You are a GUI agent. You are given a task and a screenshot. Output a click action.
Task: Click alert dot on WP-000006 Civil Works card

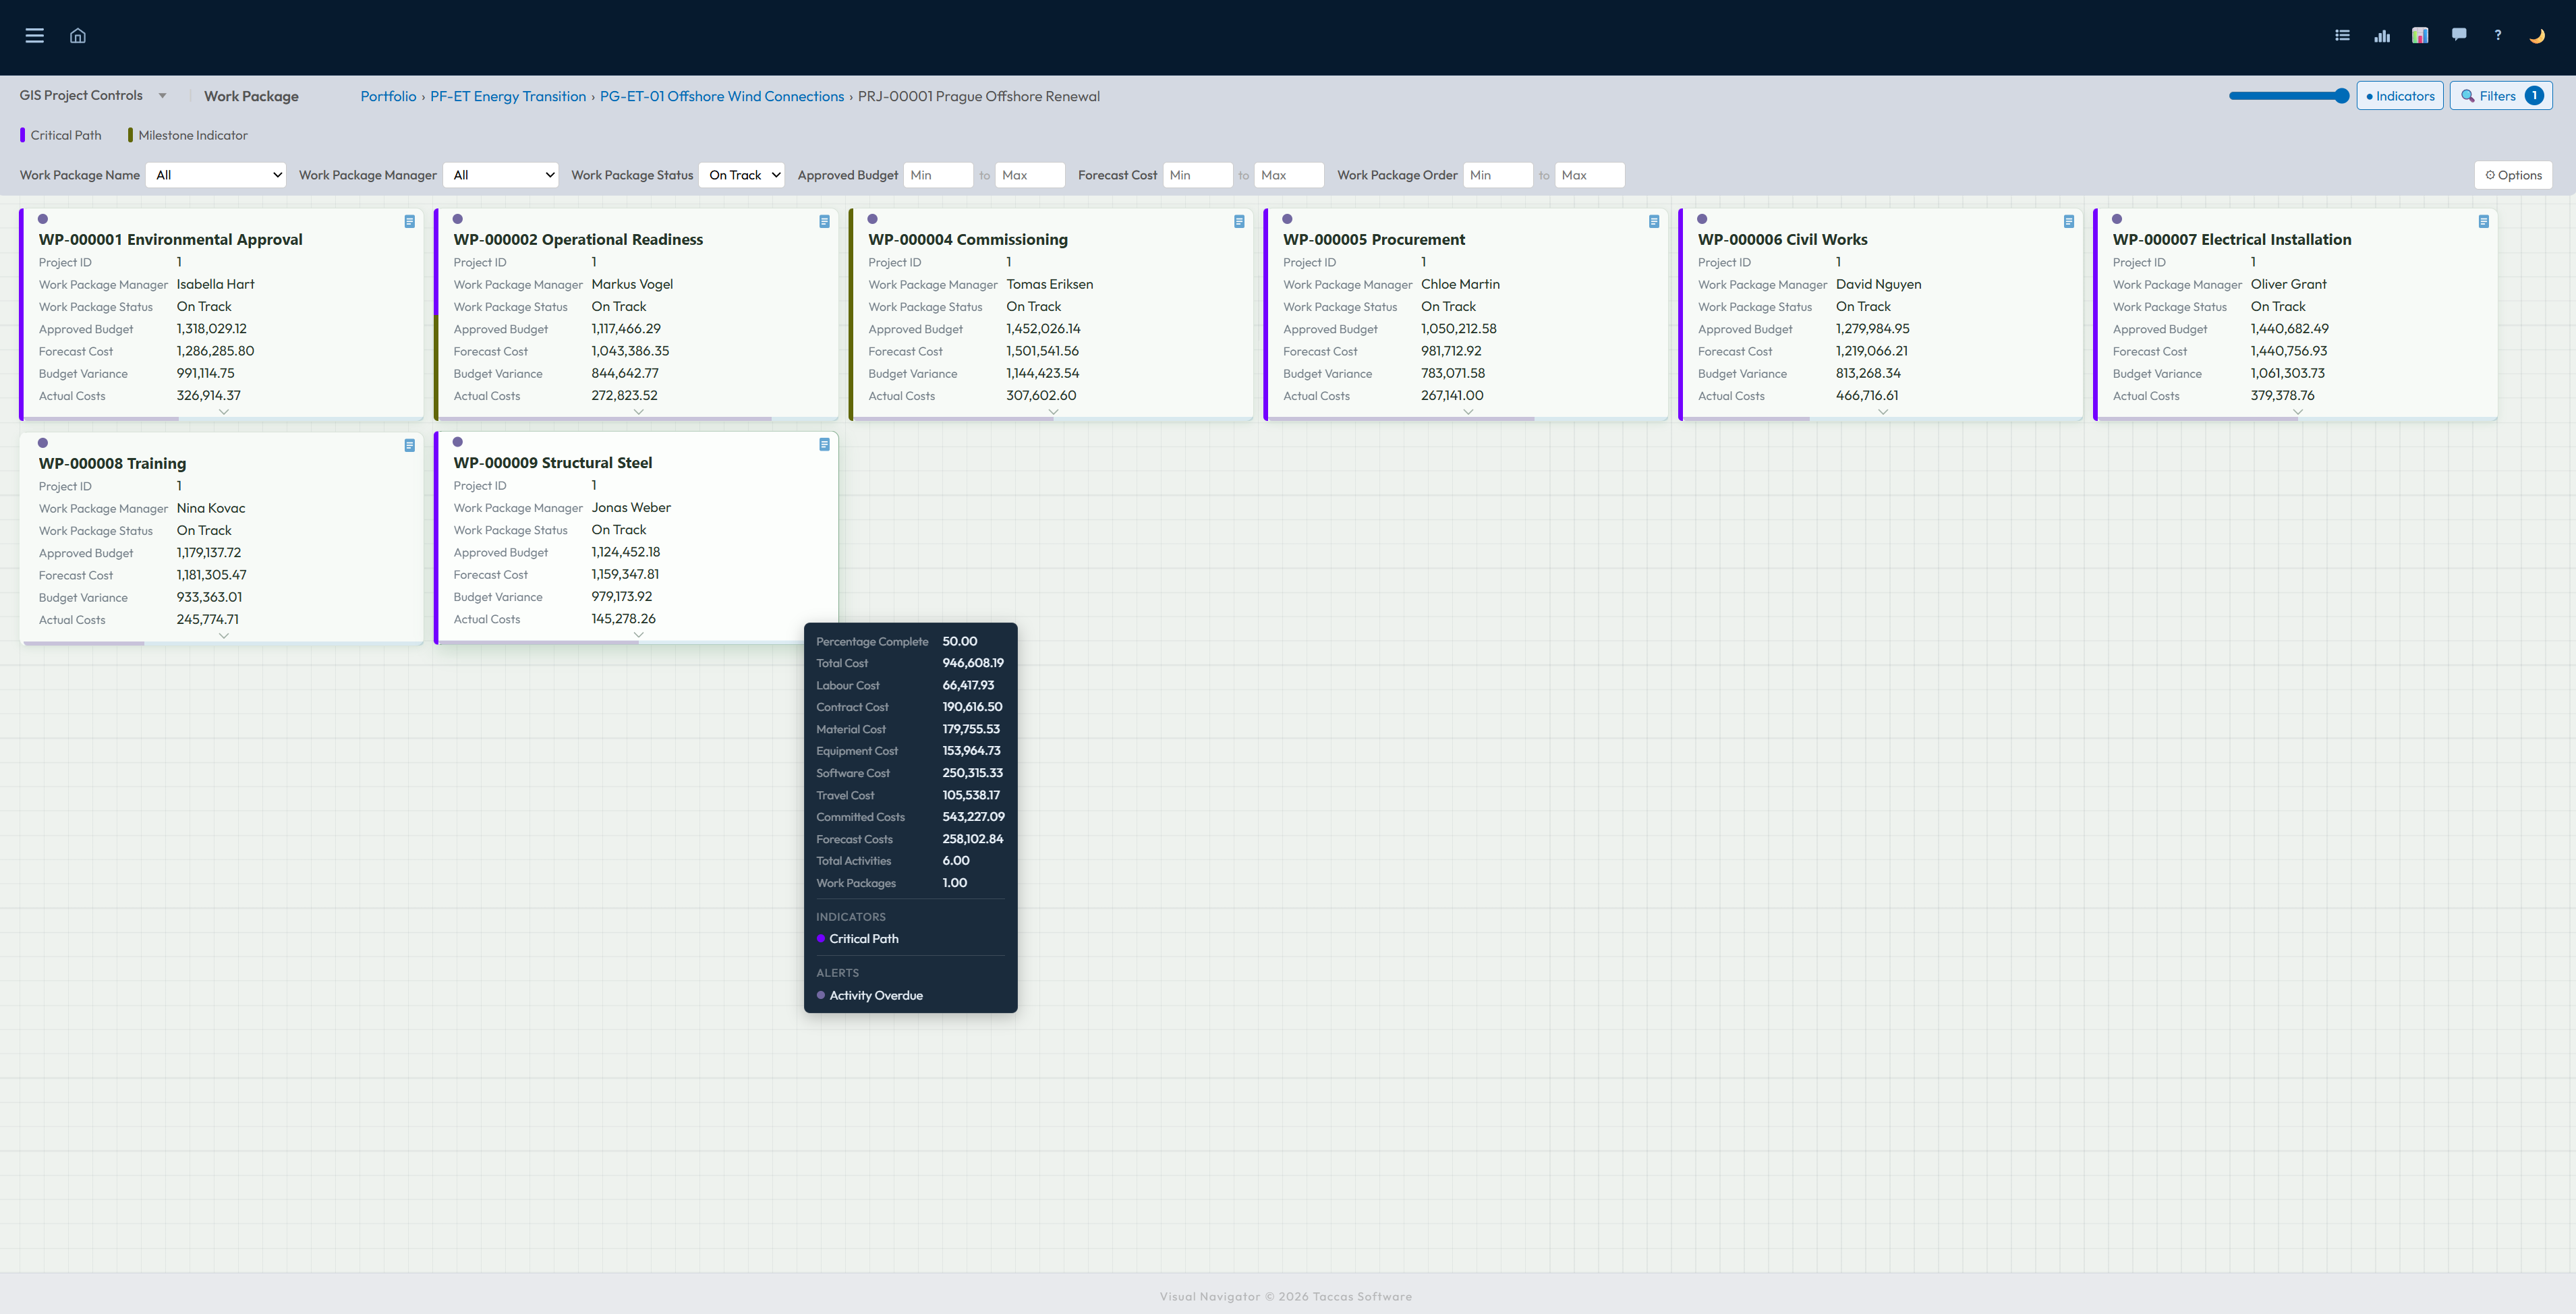[1703, 219]
